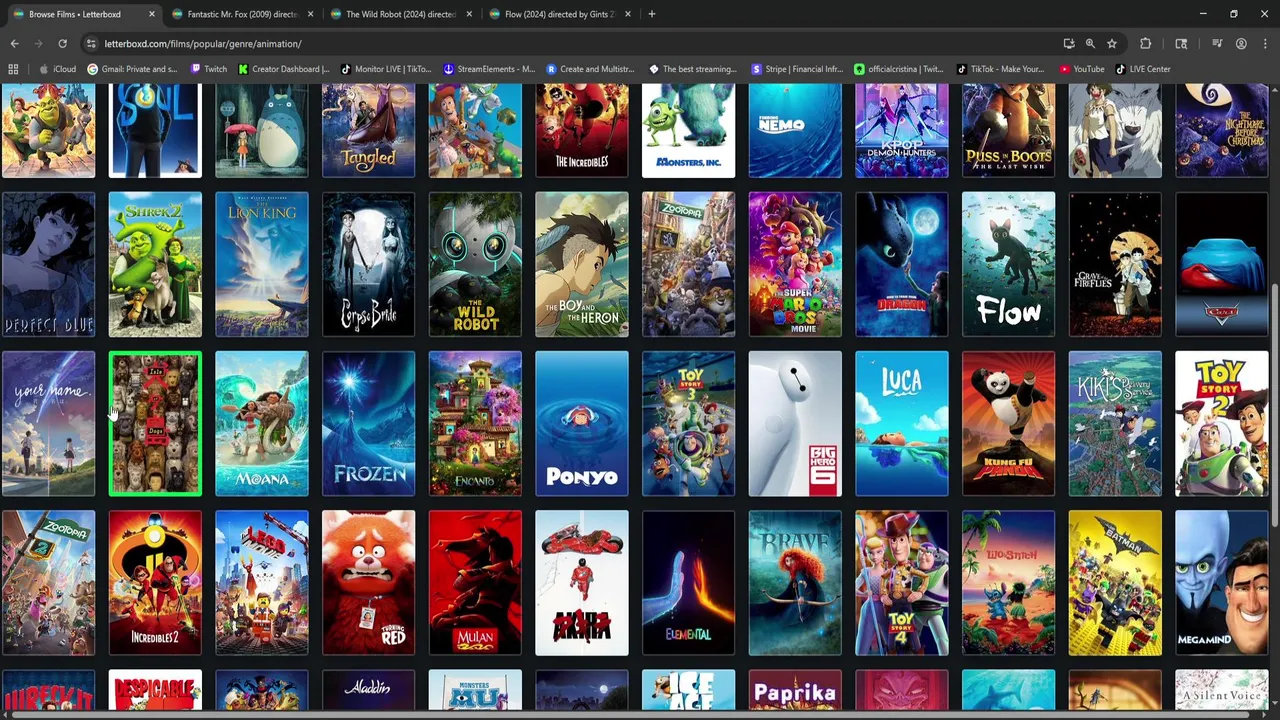1280x720 pixels.
Task: Open the Elemental poster
Action: tap(688, 583)
